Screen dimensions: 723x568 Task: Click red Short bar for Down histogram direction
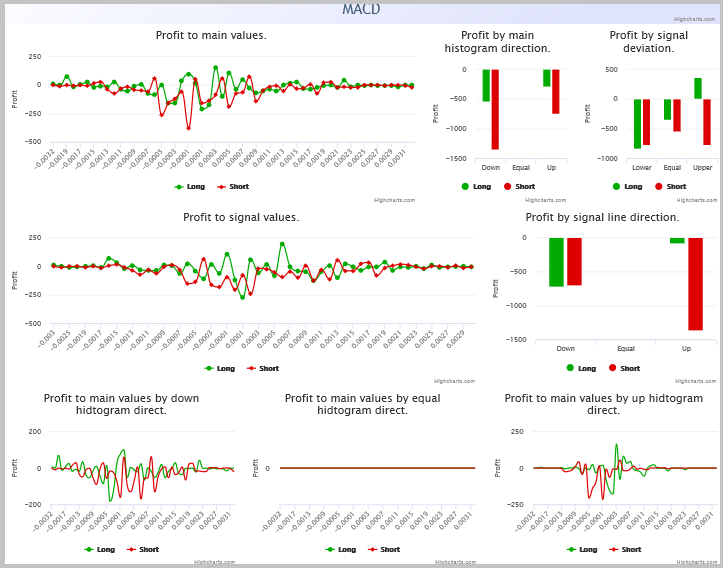(x=495, y=109)
